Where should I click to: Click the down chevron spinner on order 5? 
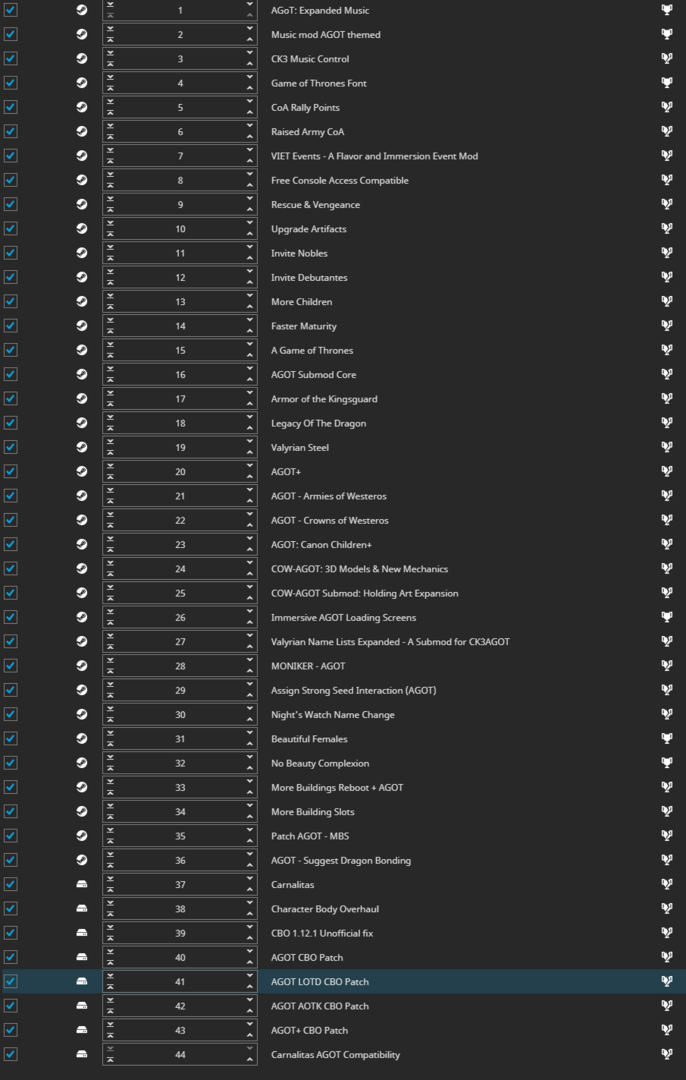[249, 102]
